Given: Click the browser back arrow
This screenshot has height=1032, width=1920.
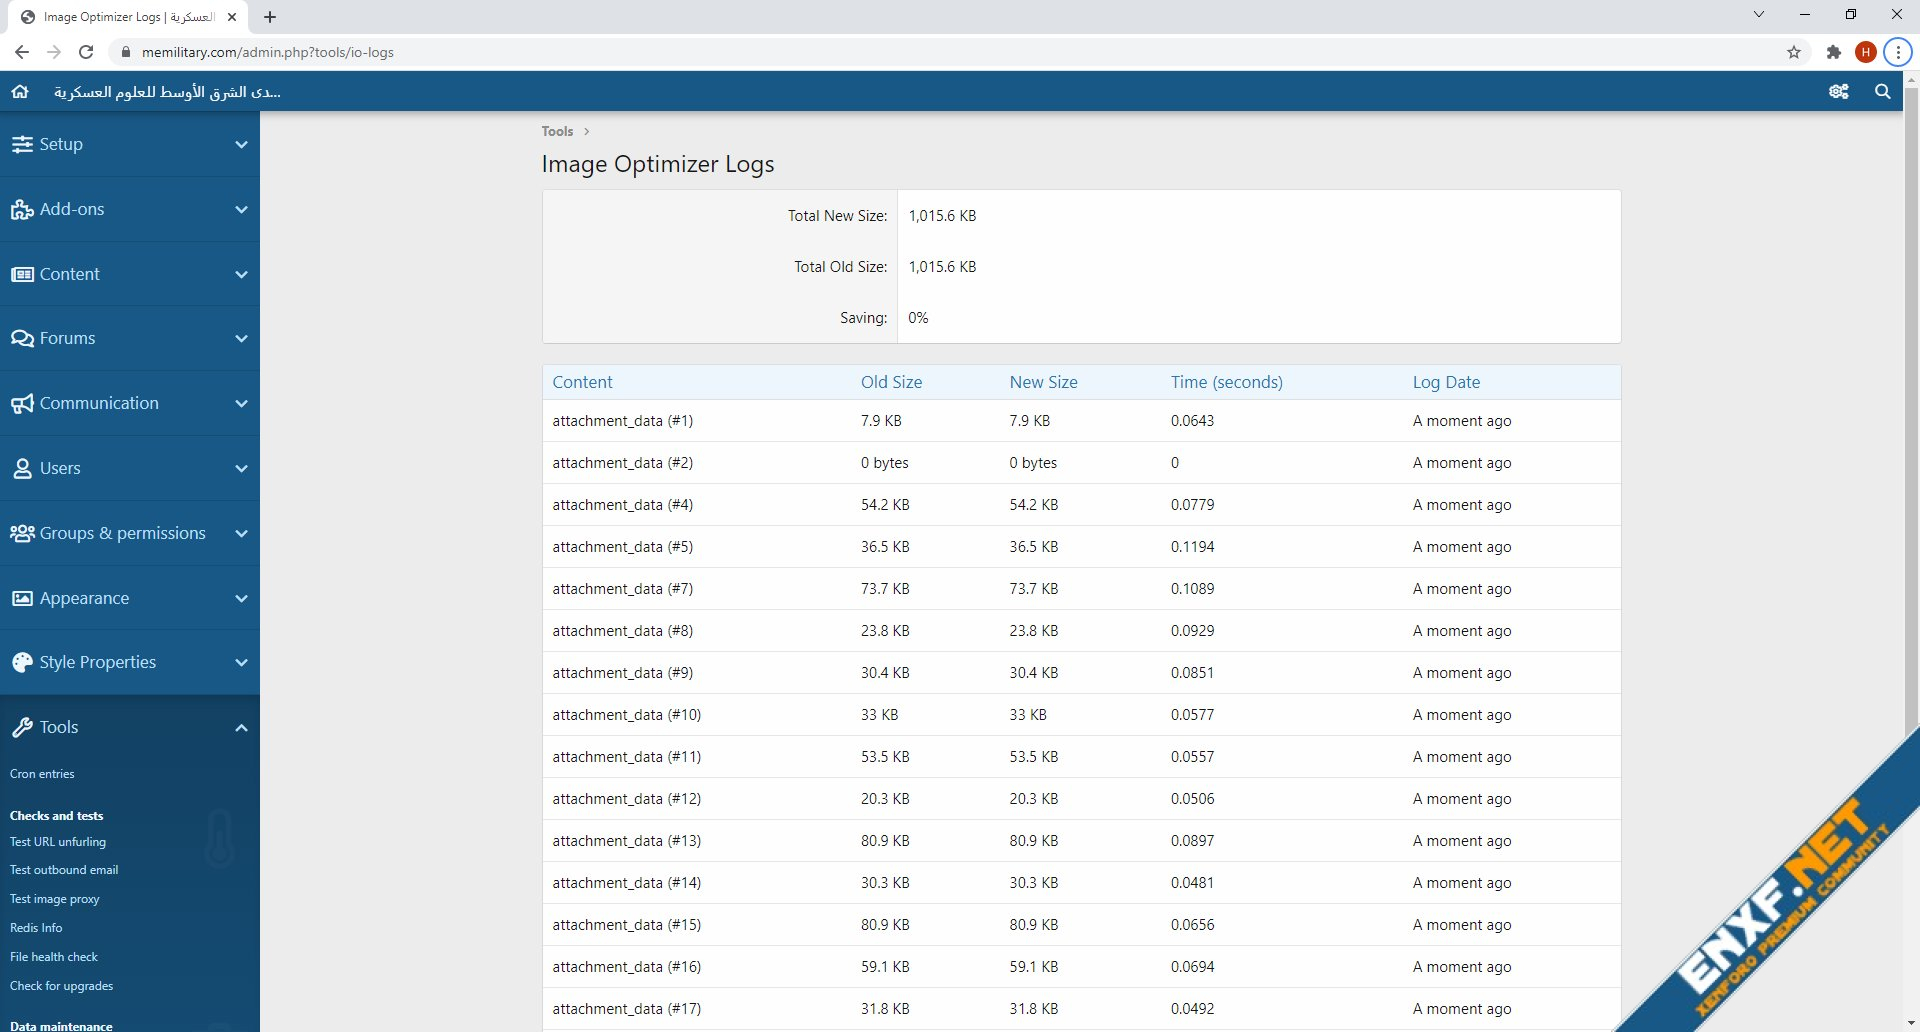Looking at the screenshot, I should pos(22,53).
